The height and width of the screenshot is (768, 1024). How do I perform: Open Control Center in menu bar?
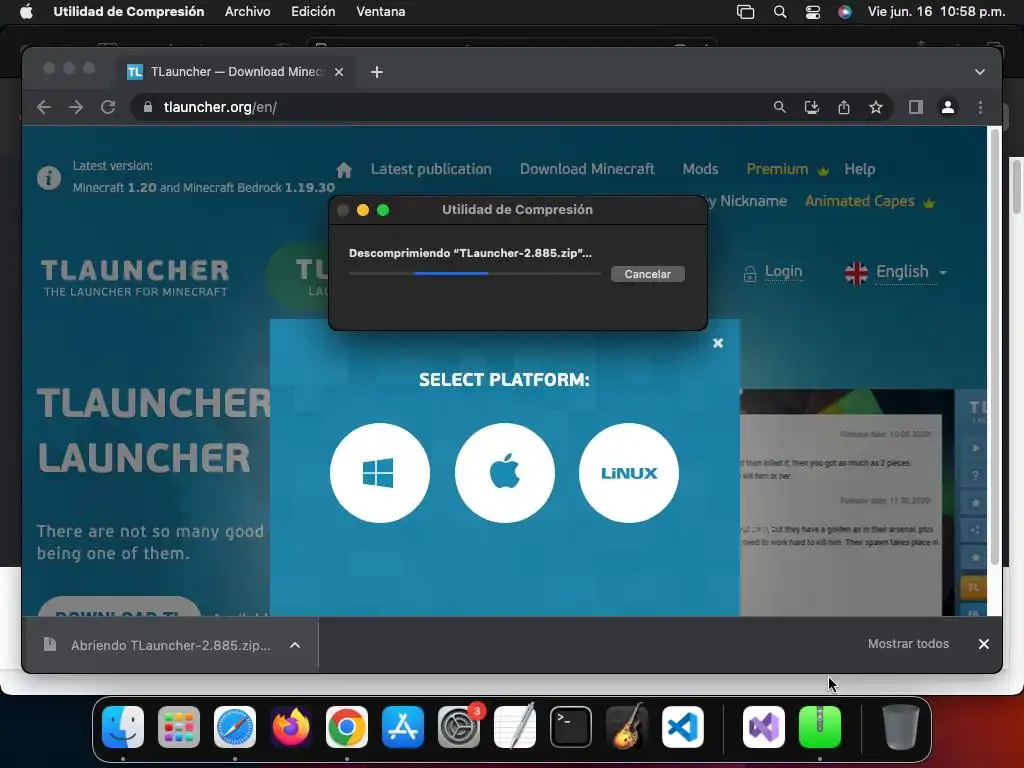pos(812,12)
